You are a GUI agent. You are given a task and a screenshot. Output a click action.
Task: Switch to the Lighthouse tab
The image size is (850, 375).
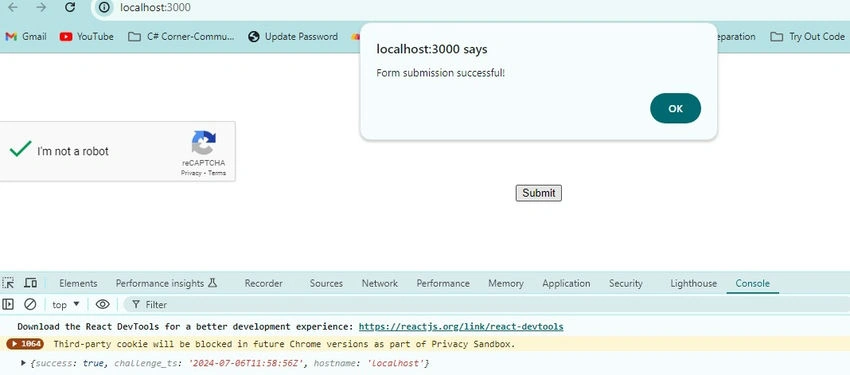[x=693, y=283]
